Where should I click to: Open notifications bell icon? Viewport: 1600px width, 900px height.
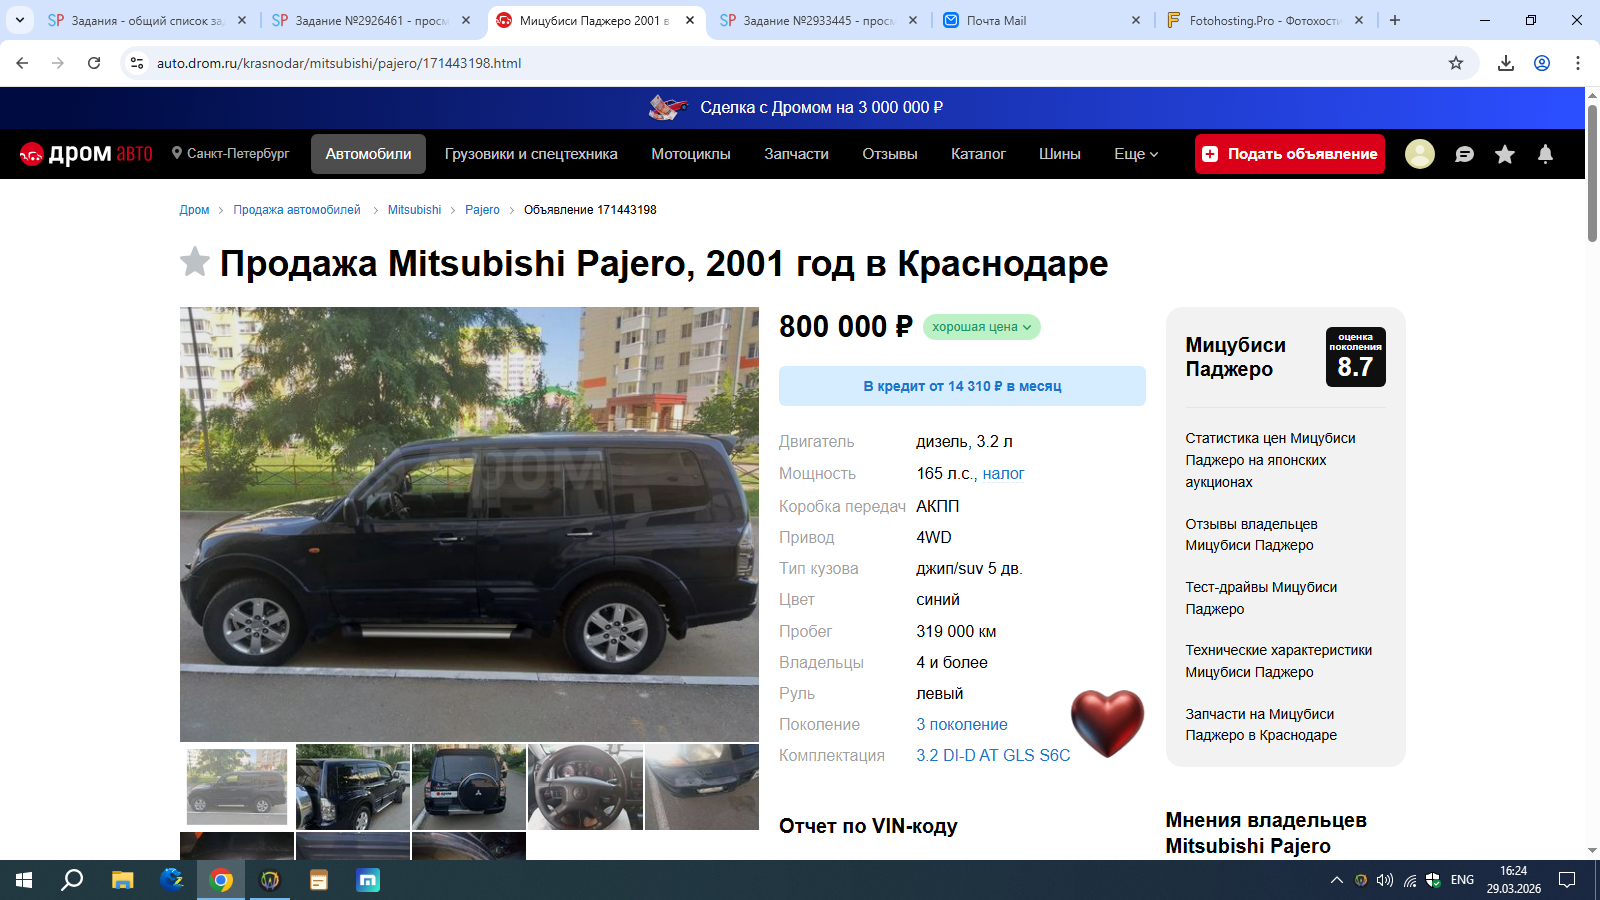click(1545, 154)
